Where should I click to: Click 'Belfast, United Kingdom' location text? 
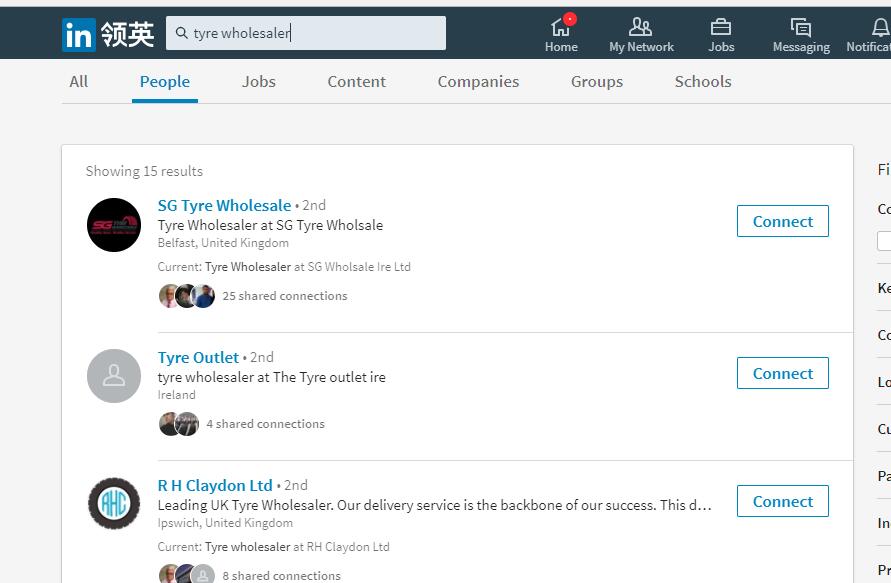[223, 243]
